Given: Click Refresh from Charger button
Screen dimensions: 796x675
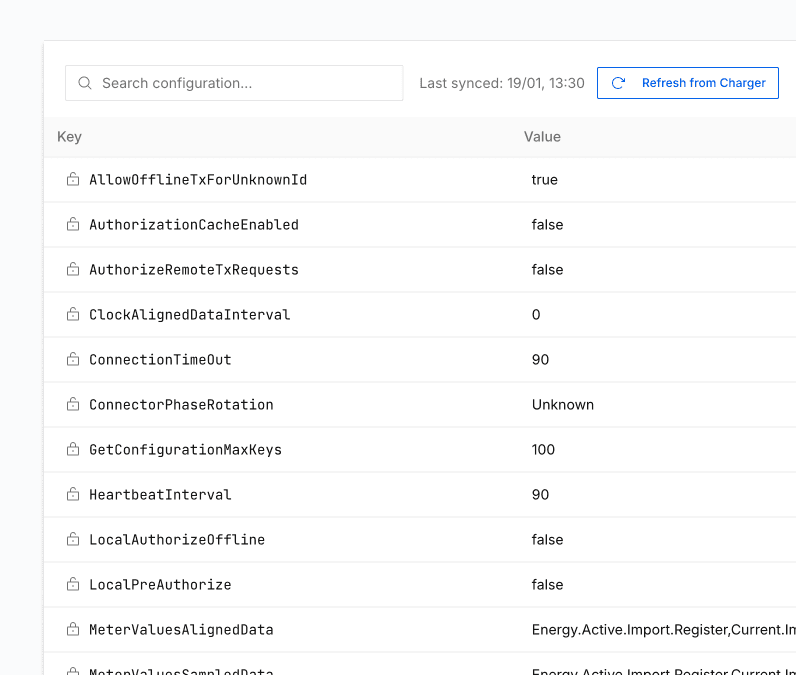Looking at the screenshot, I should pyautogui.click(x=687, y=83).
